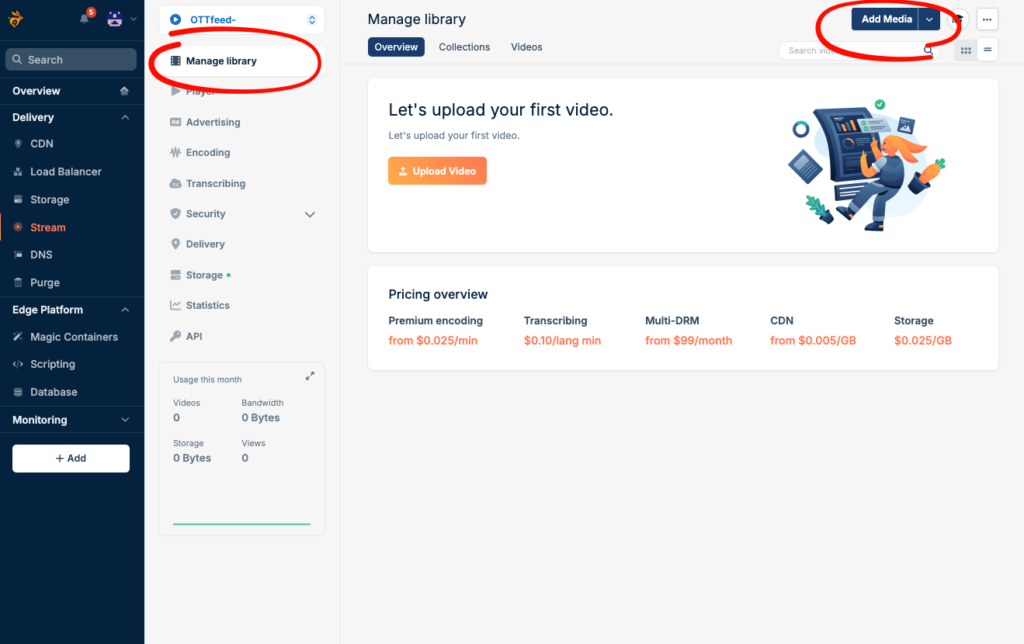Select Stream in the main sidebar
Viewport: 1024px width, 644px height.
click(x=48, y=227)
